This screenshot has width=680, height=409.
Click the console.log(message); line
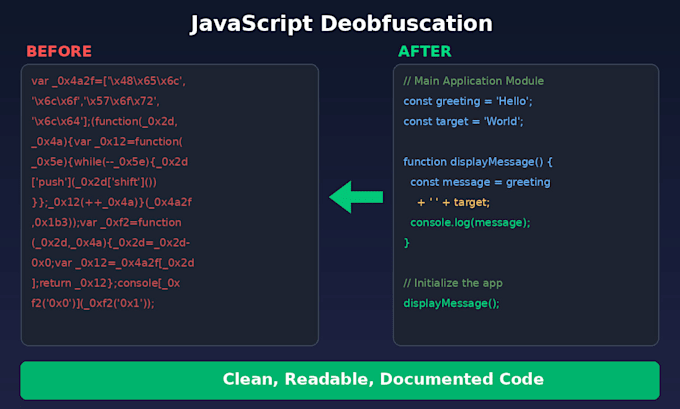pyautogui.click(x=470, y=222)
